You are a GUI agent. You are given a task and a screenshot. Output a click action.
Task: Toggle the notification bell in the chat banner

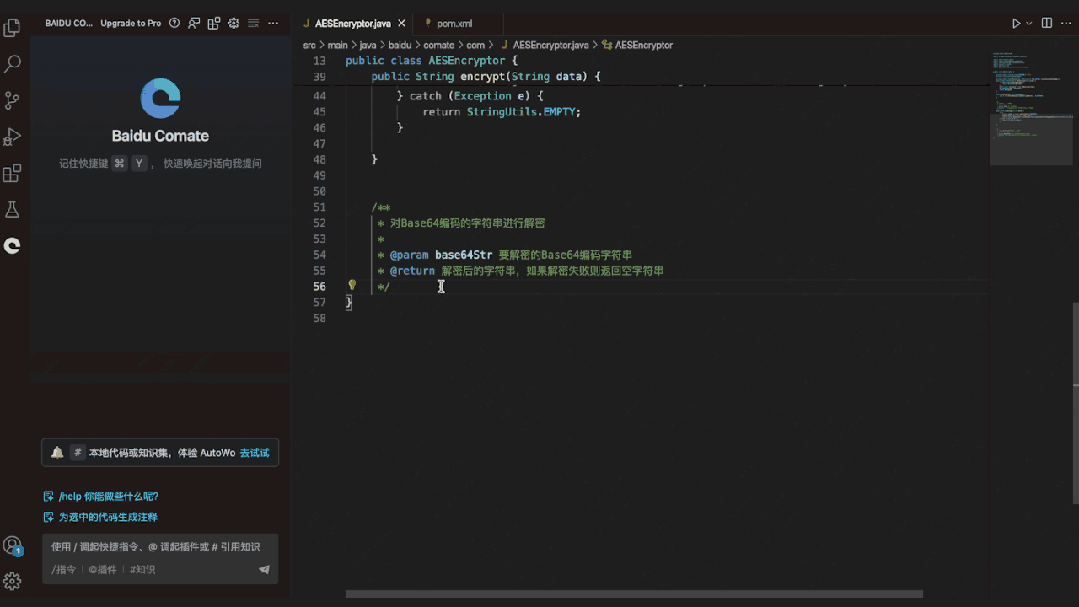click(57, 452)
